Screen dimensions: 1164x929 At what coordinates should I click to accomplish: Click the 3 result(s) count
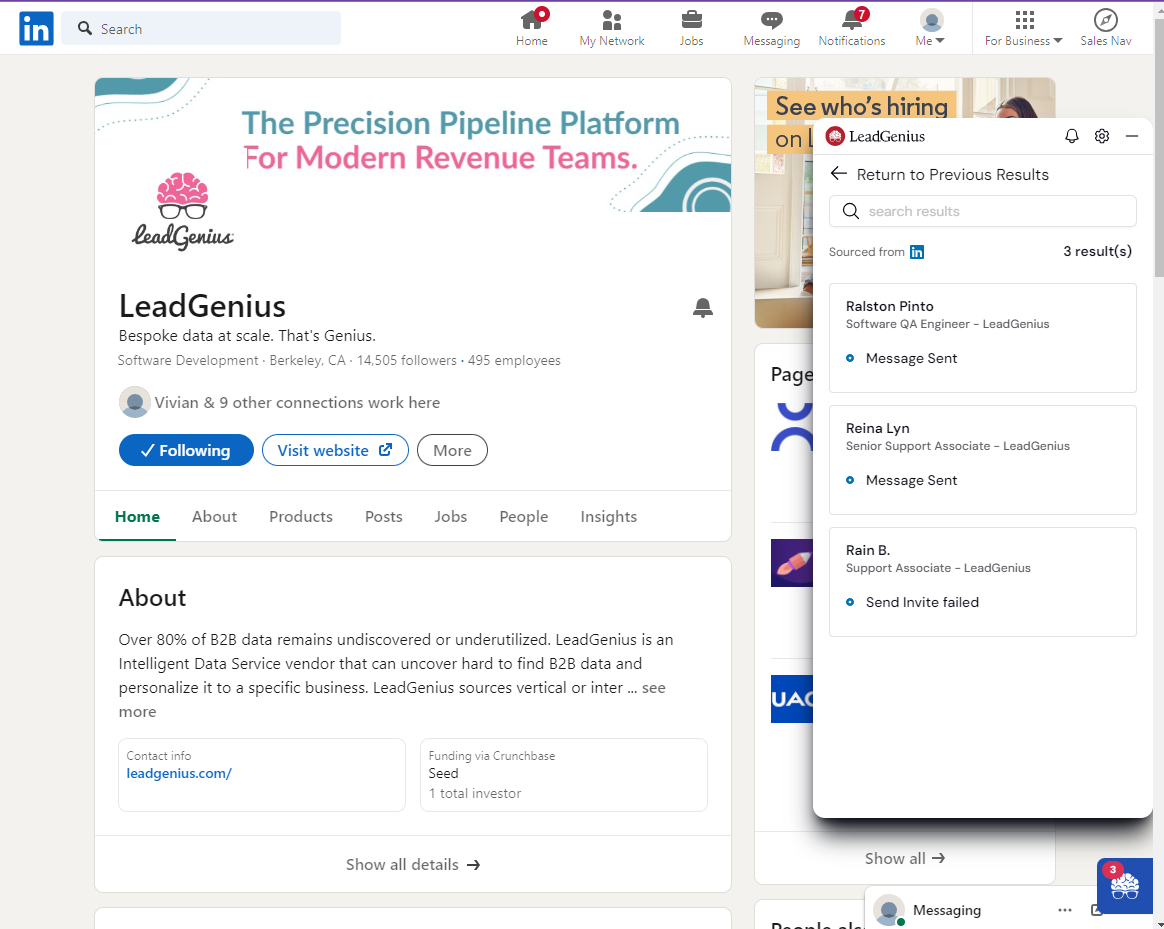tap(1097, 251)
